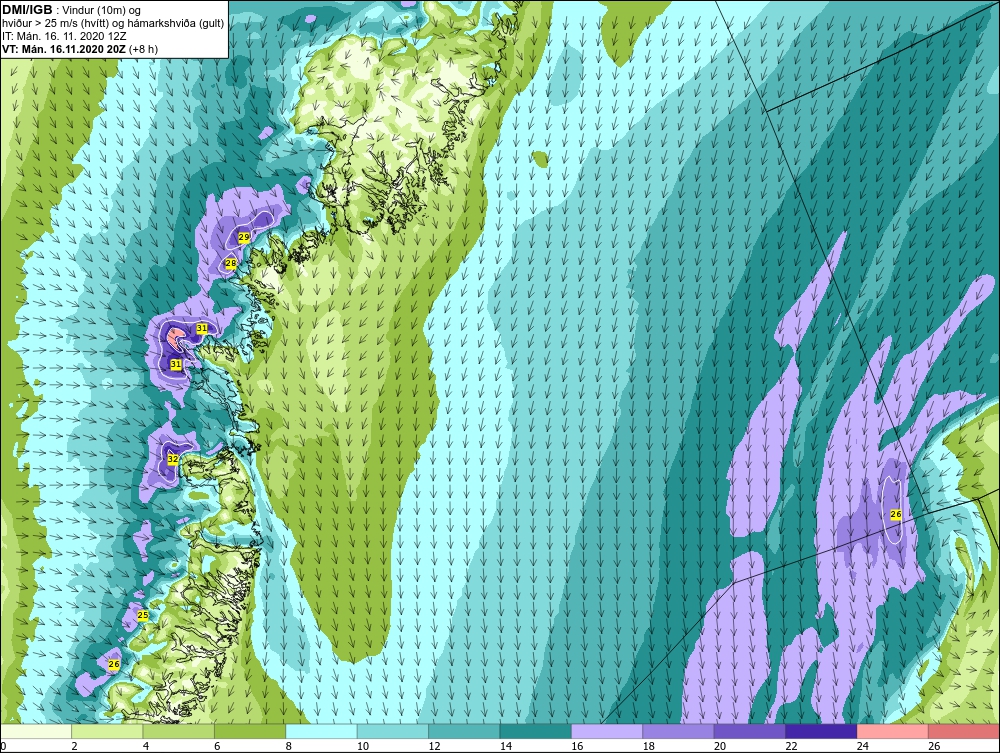Click the legend scale number 2
The image size is (1000, 753).
75,746
